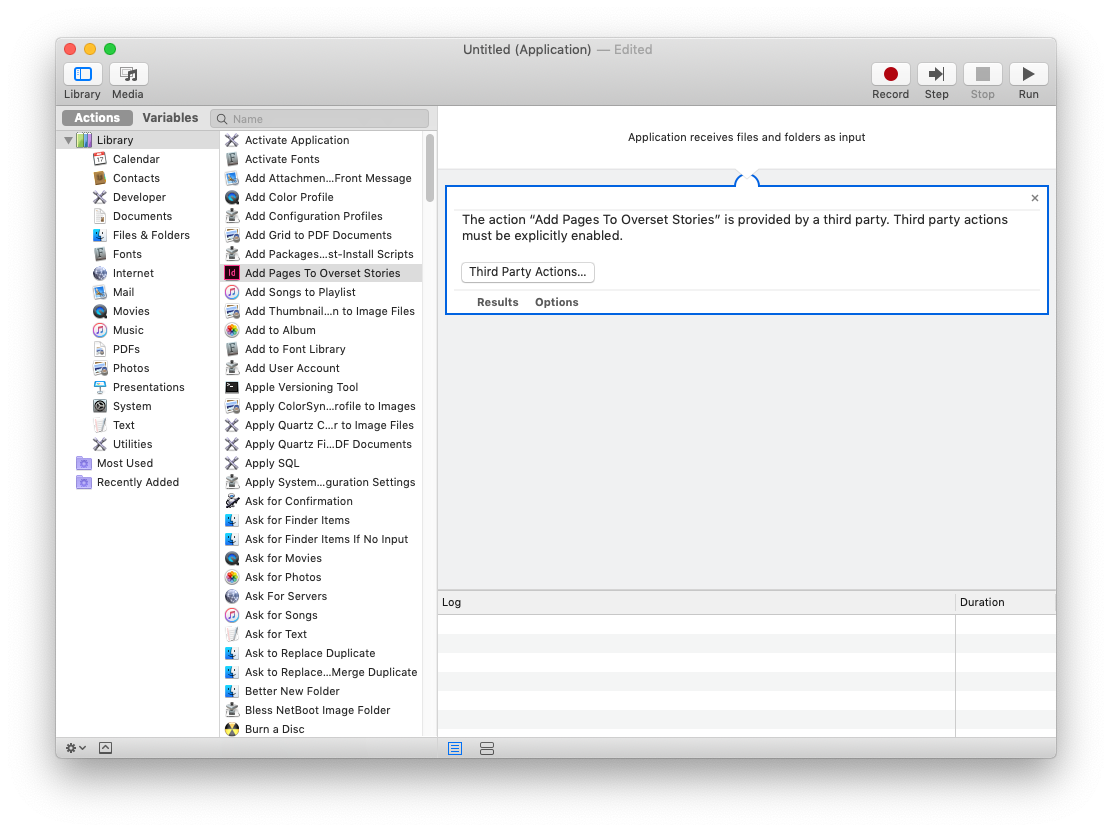Open the gear action menu at bottom left
The width and height of the screenshot is (1112, 832).
point(75,748)
